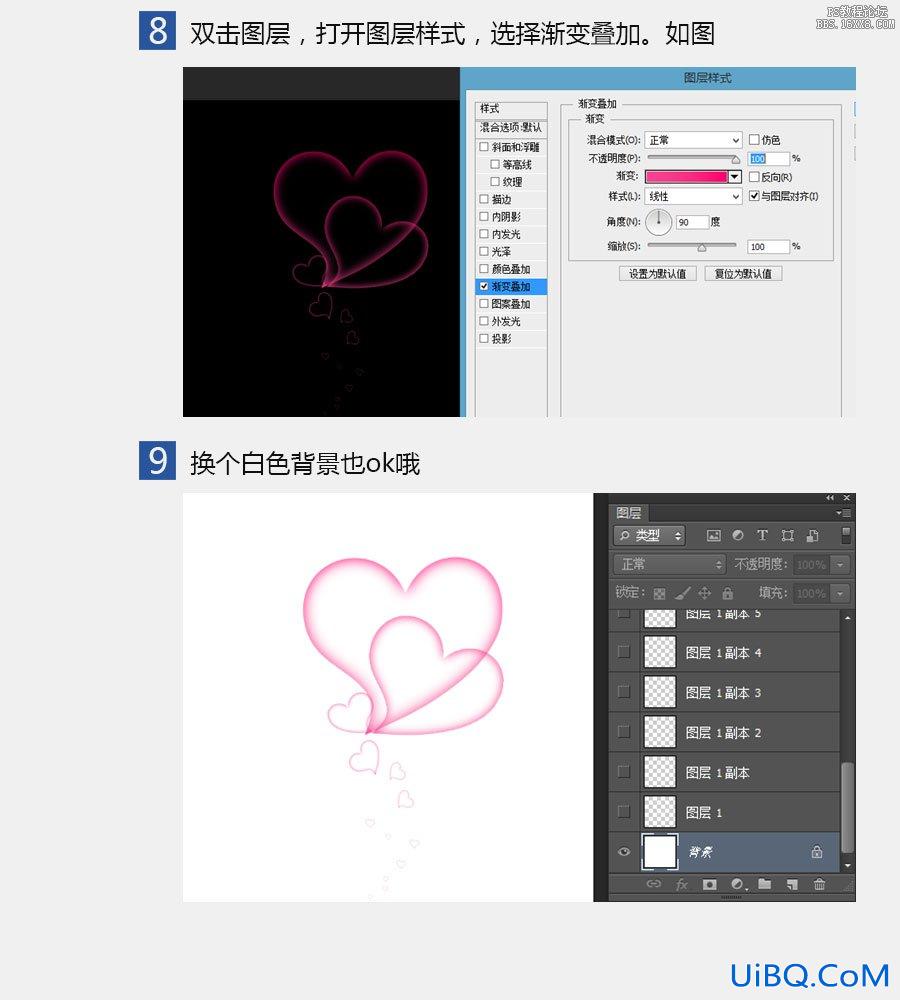Lock position move icon

click(704, 593)
